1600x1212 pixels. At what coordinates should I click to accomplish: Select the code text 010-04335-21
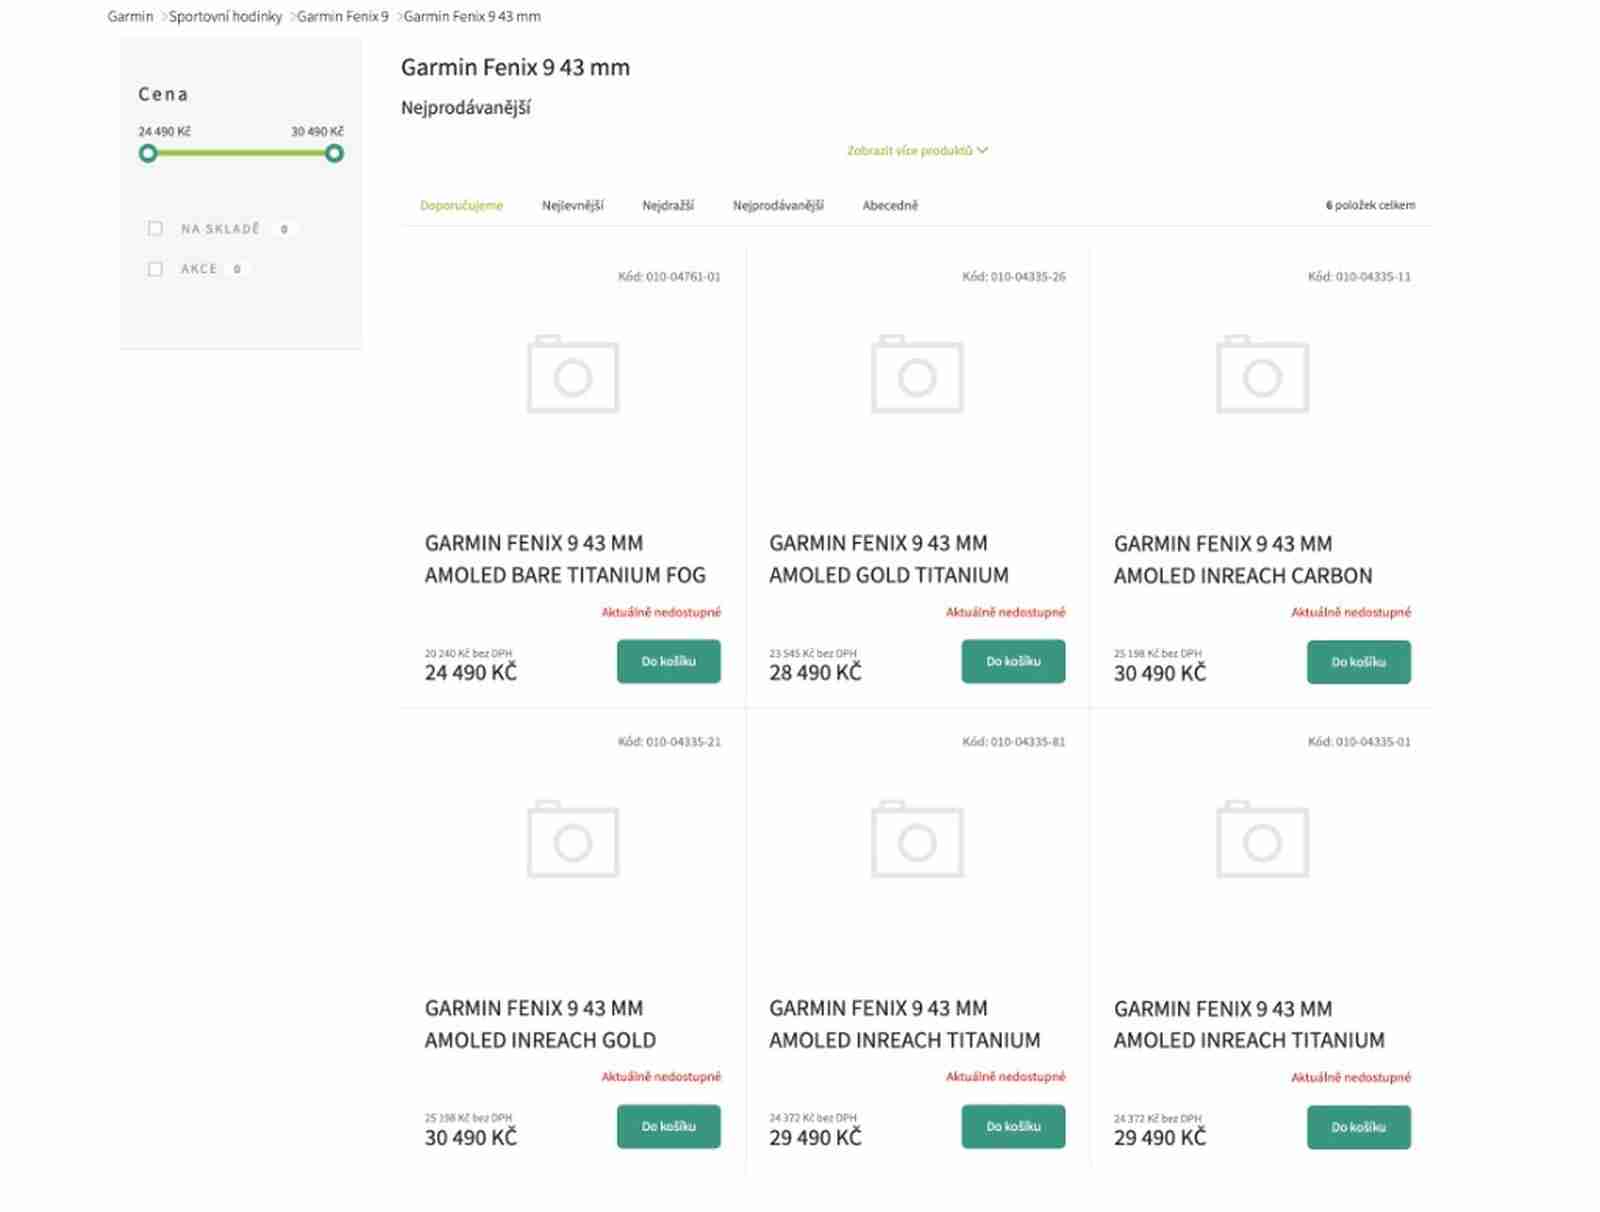coord(683,742)
